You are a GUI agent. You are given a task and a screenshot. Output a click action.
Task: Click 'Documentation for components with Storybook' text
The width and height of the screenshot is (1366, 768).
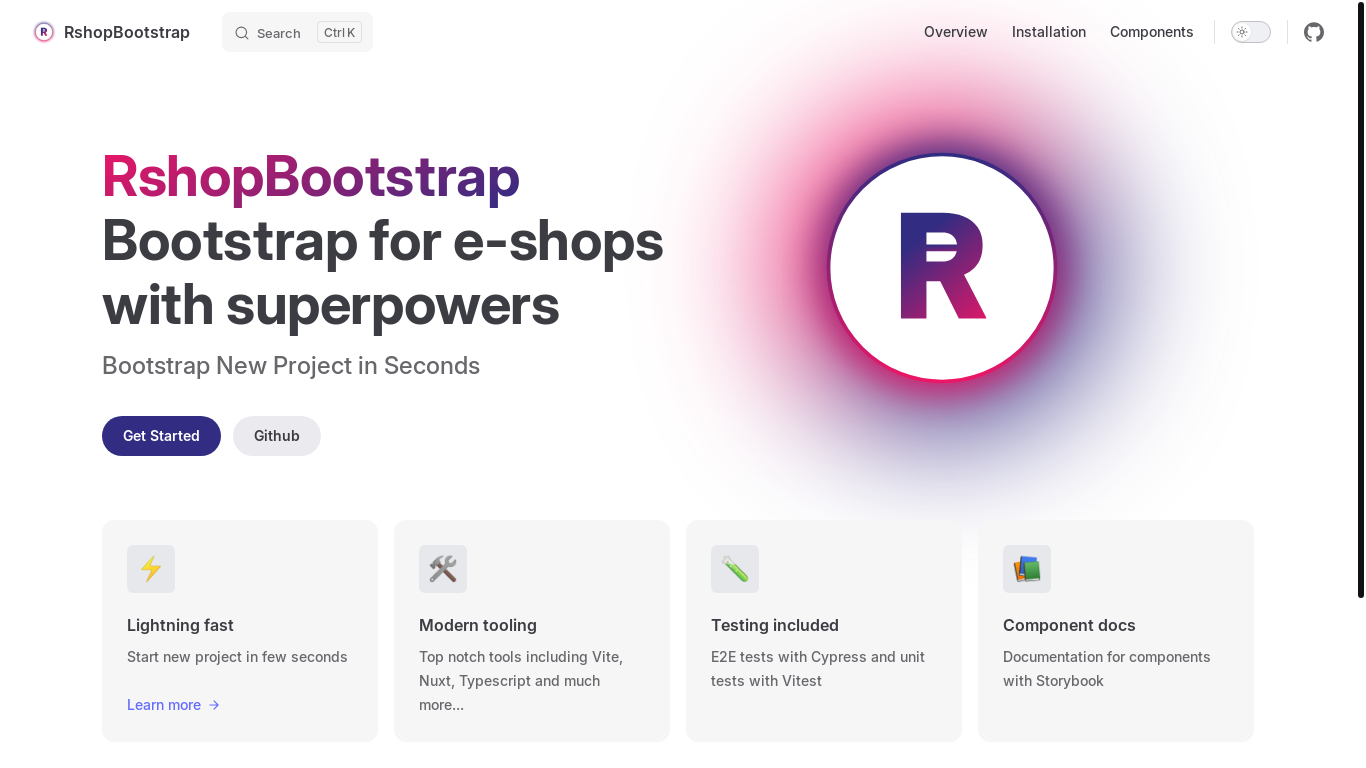tap(1107, 669)
